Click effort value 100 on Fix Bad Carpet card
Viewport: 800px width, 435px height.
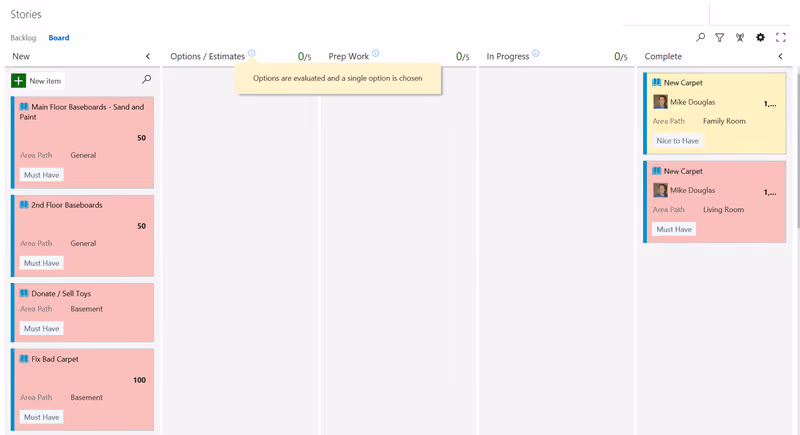pyautogui.click(x=139, y=380)
